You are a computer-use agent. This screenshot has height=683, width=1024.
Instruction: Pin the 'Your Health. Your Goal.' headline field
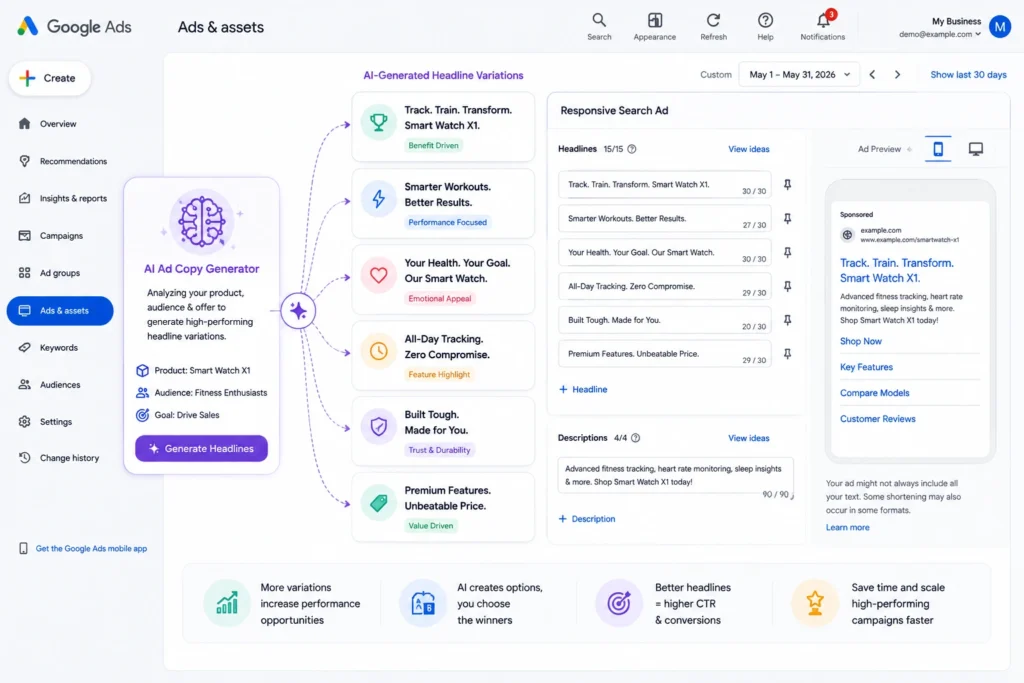pos(788,253)
